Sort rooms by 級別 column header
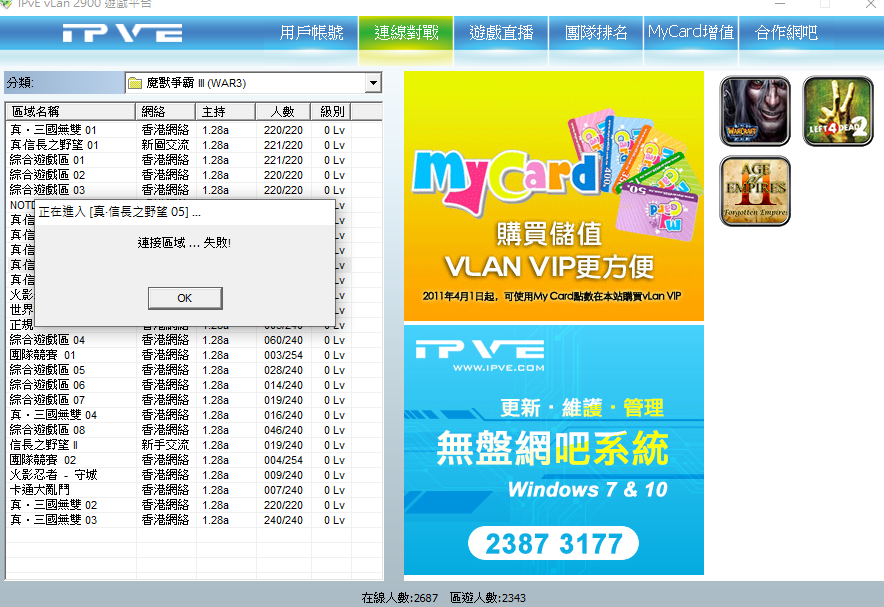This screenshot has width=884, height=607. tap(332, 111)
